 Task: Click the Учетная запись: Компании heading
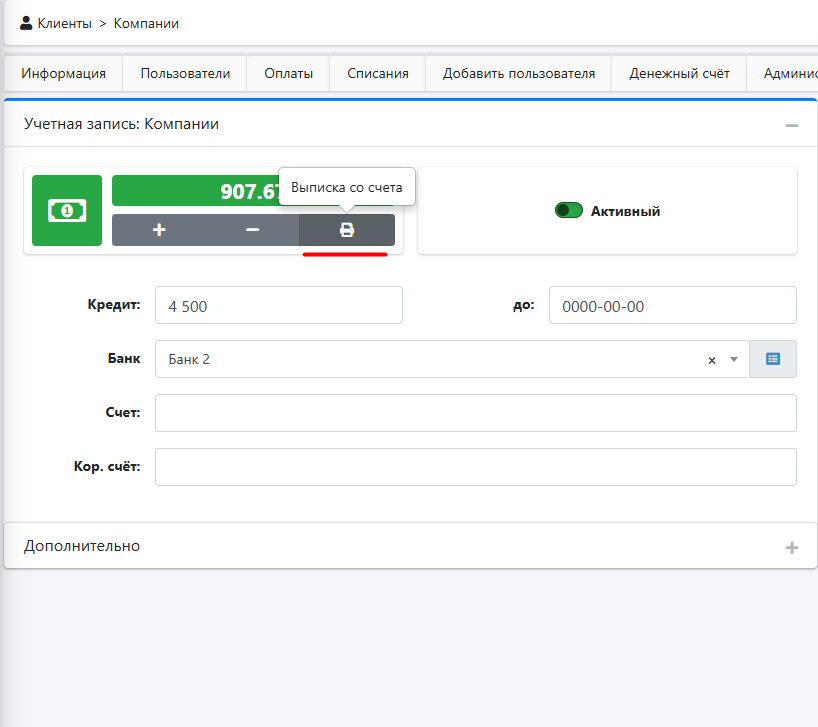[122, 124]
